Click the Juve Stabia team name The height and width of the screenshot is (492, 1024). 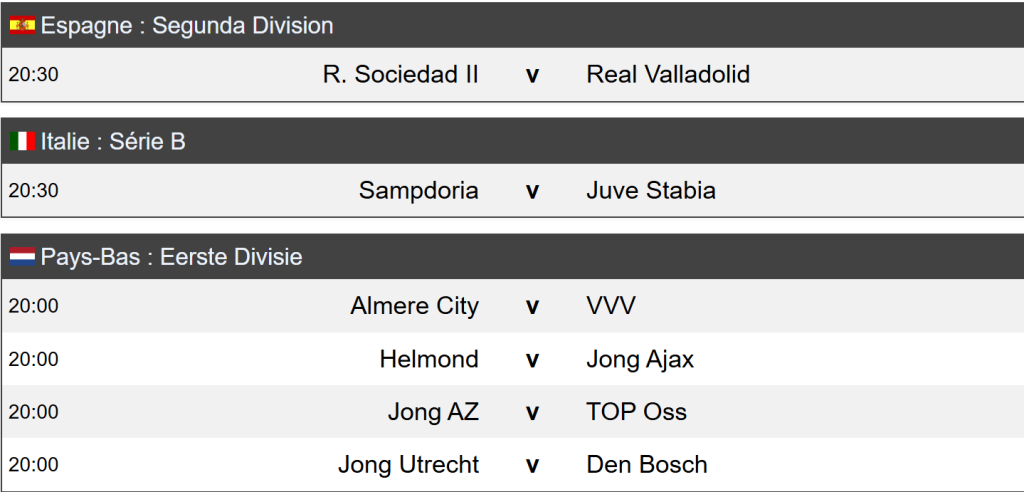(x=651, y=190)
